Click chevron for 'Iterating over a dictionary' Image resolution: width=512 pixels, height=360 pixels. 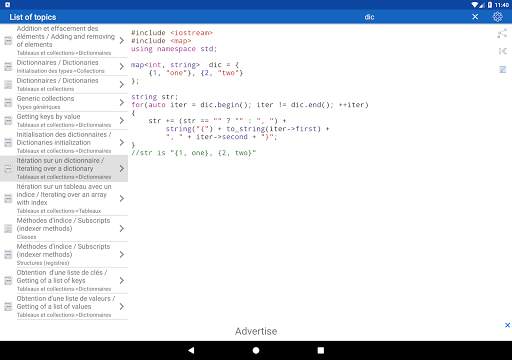[x=122, y=168]
